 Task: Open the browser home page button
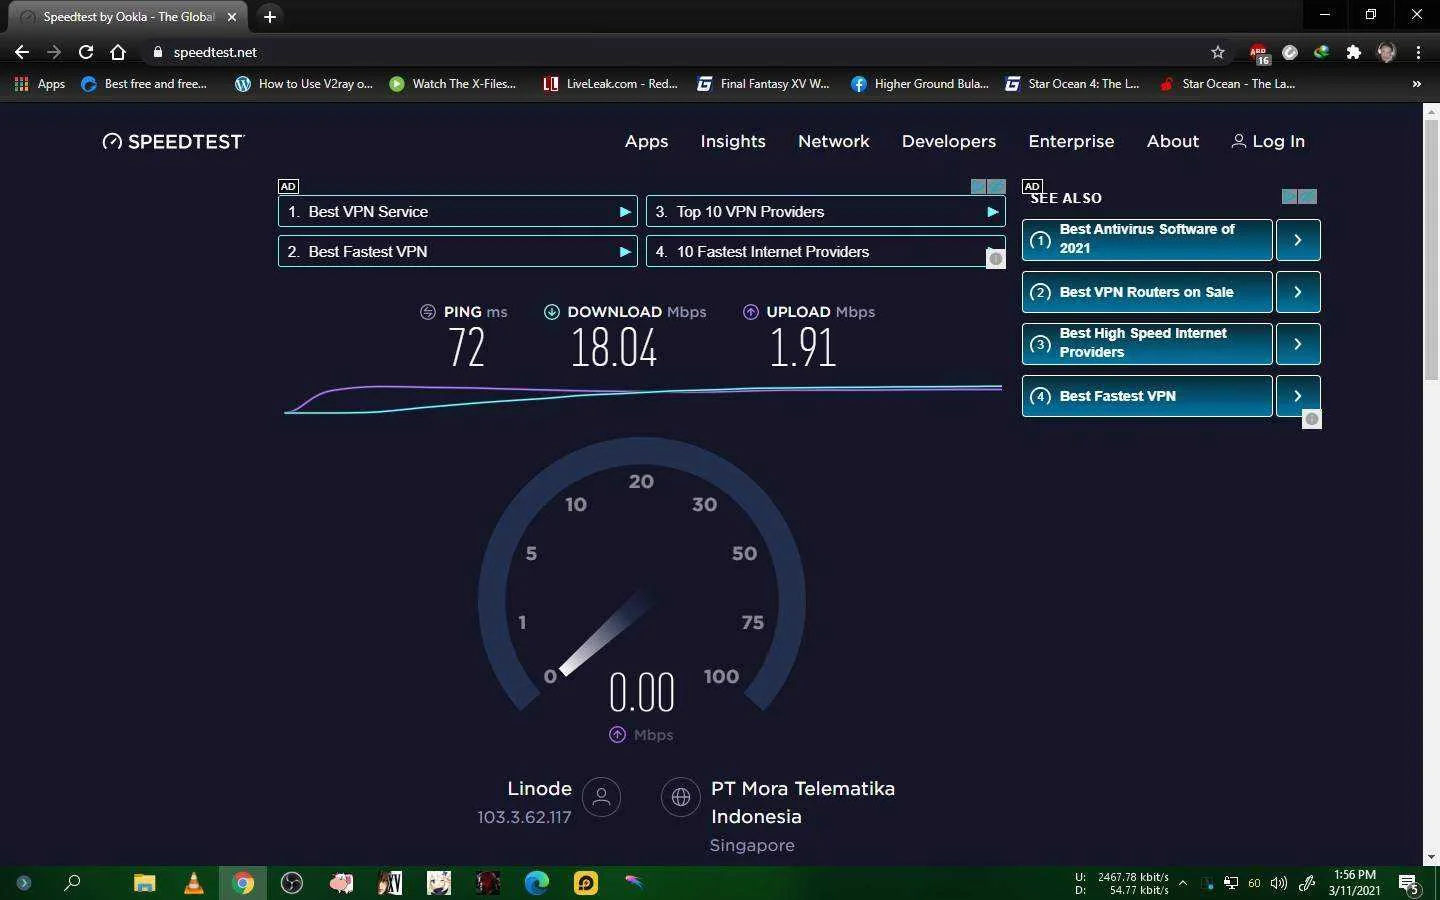pyautogui.click(x=118, y=52)
